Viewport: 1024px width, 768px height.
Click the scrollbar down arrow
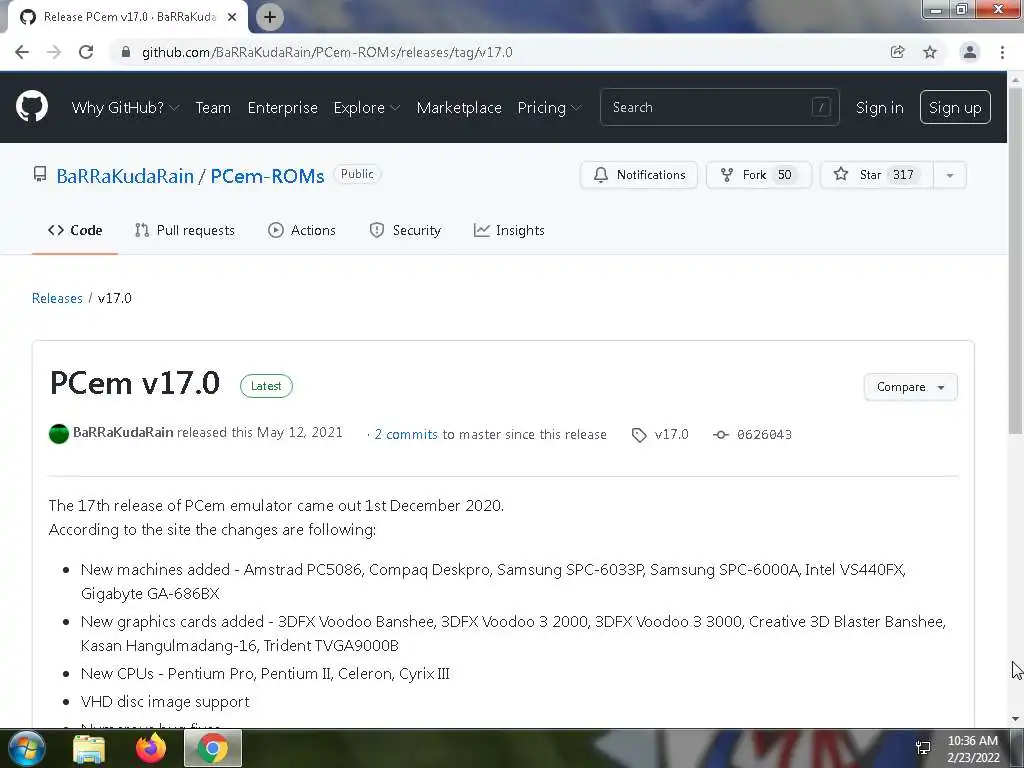(x=1015, y=719)
